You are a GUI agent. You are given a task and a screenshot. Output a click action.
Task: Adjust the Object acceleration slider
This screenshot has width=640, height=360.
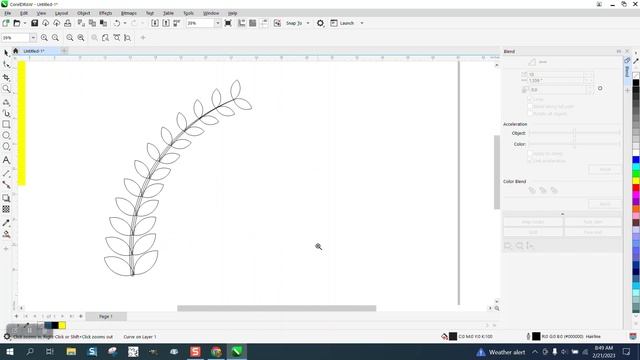[x=574, y=133]
